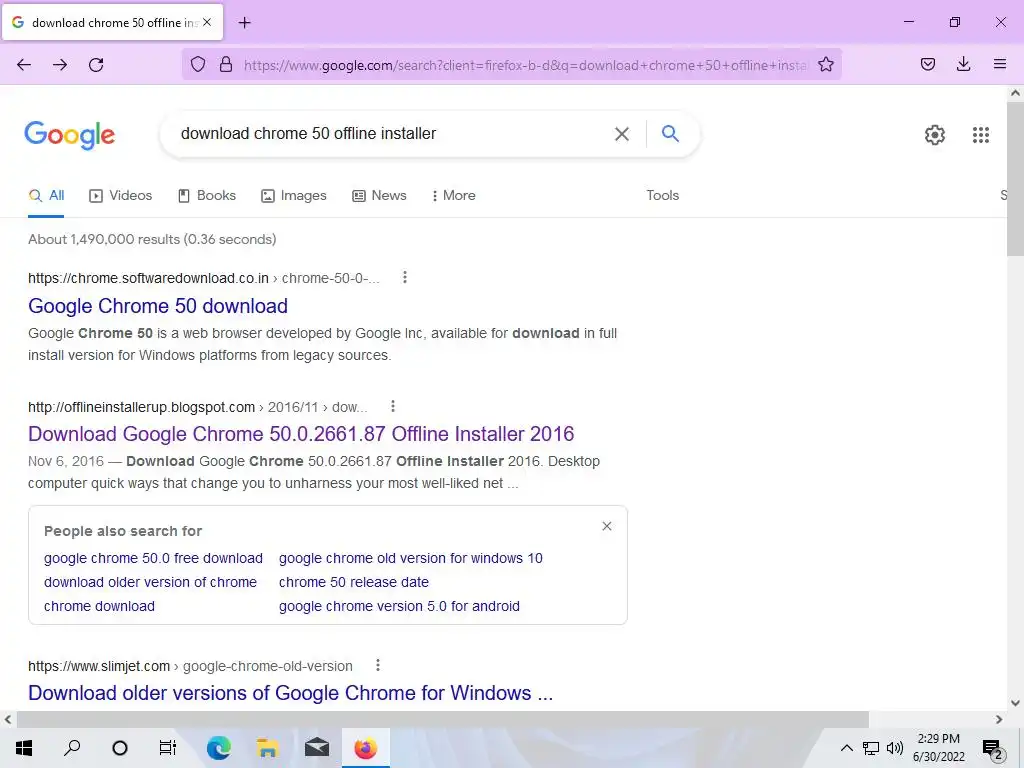Viewport: 1024px width, 768px height.
Task: Open the taskbar clock showing 2:29 PM
Action: click(x=938, y=748)
